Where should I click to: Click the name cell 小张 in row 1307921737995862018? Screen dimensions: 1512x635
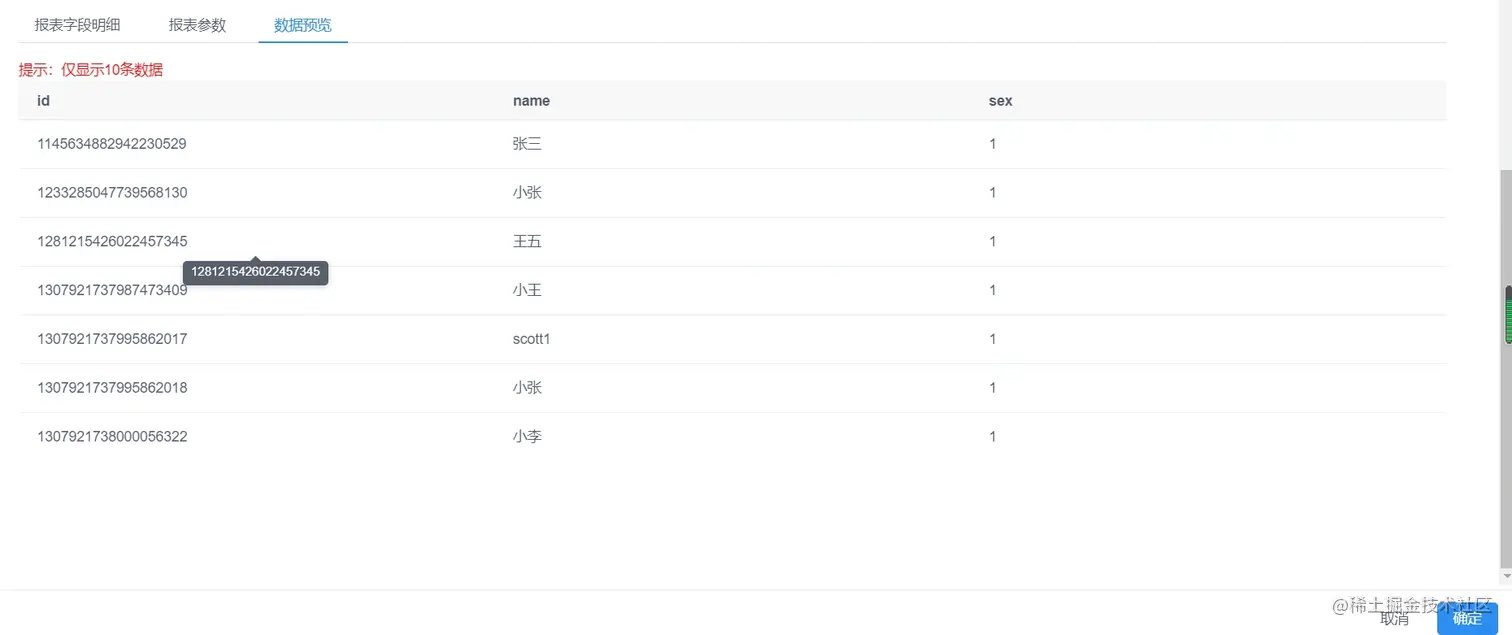pyautogui.click(x=527, y=388)
